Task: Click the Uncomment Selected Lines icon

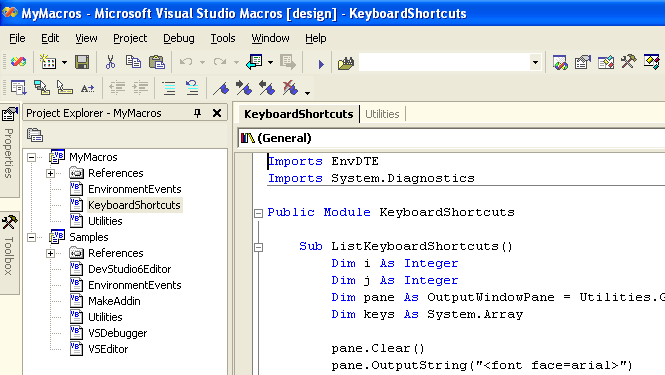Action: point(192,88)
